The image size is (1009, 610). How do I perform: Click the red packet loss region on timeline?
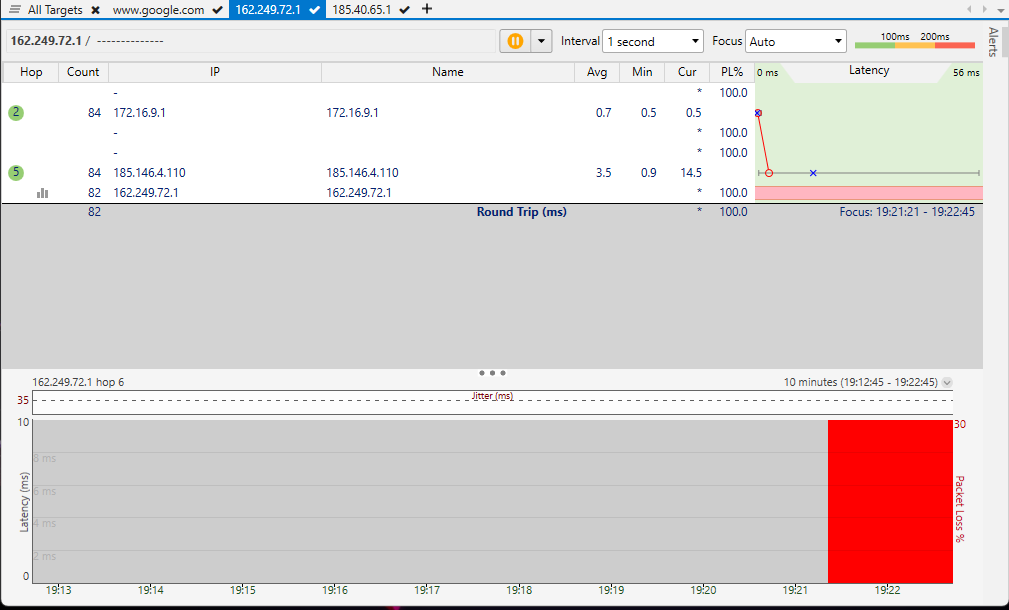click(889, 500)
